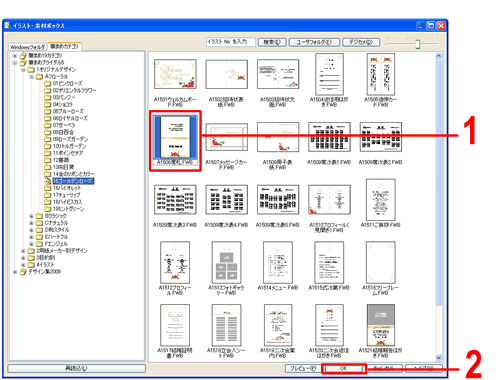Select the A1518 witness sheet thumbnail

226,325
